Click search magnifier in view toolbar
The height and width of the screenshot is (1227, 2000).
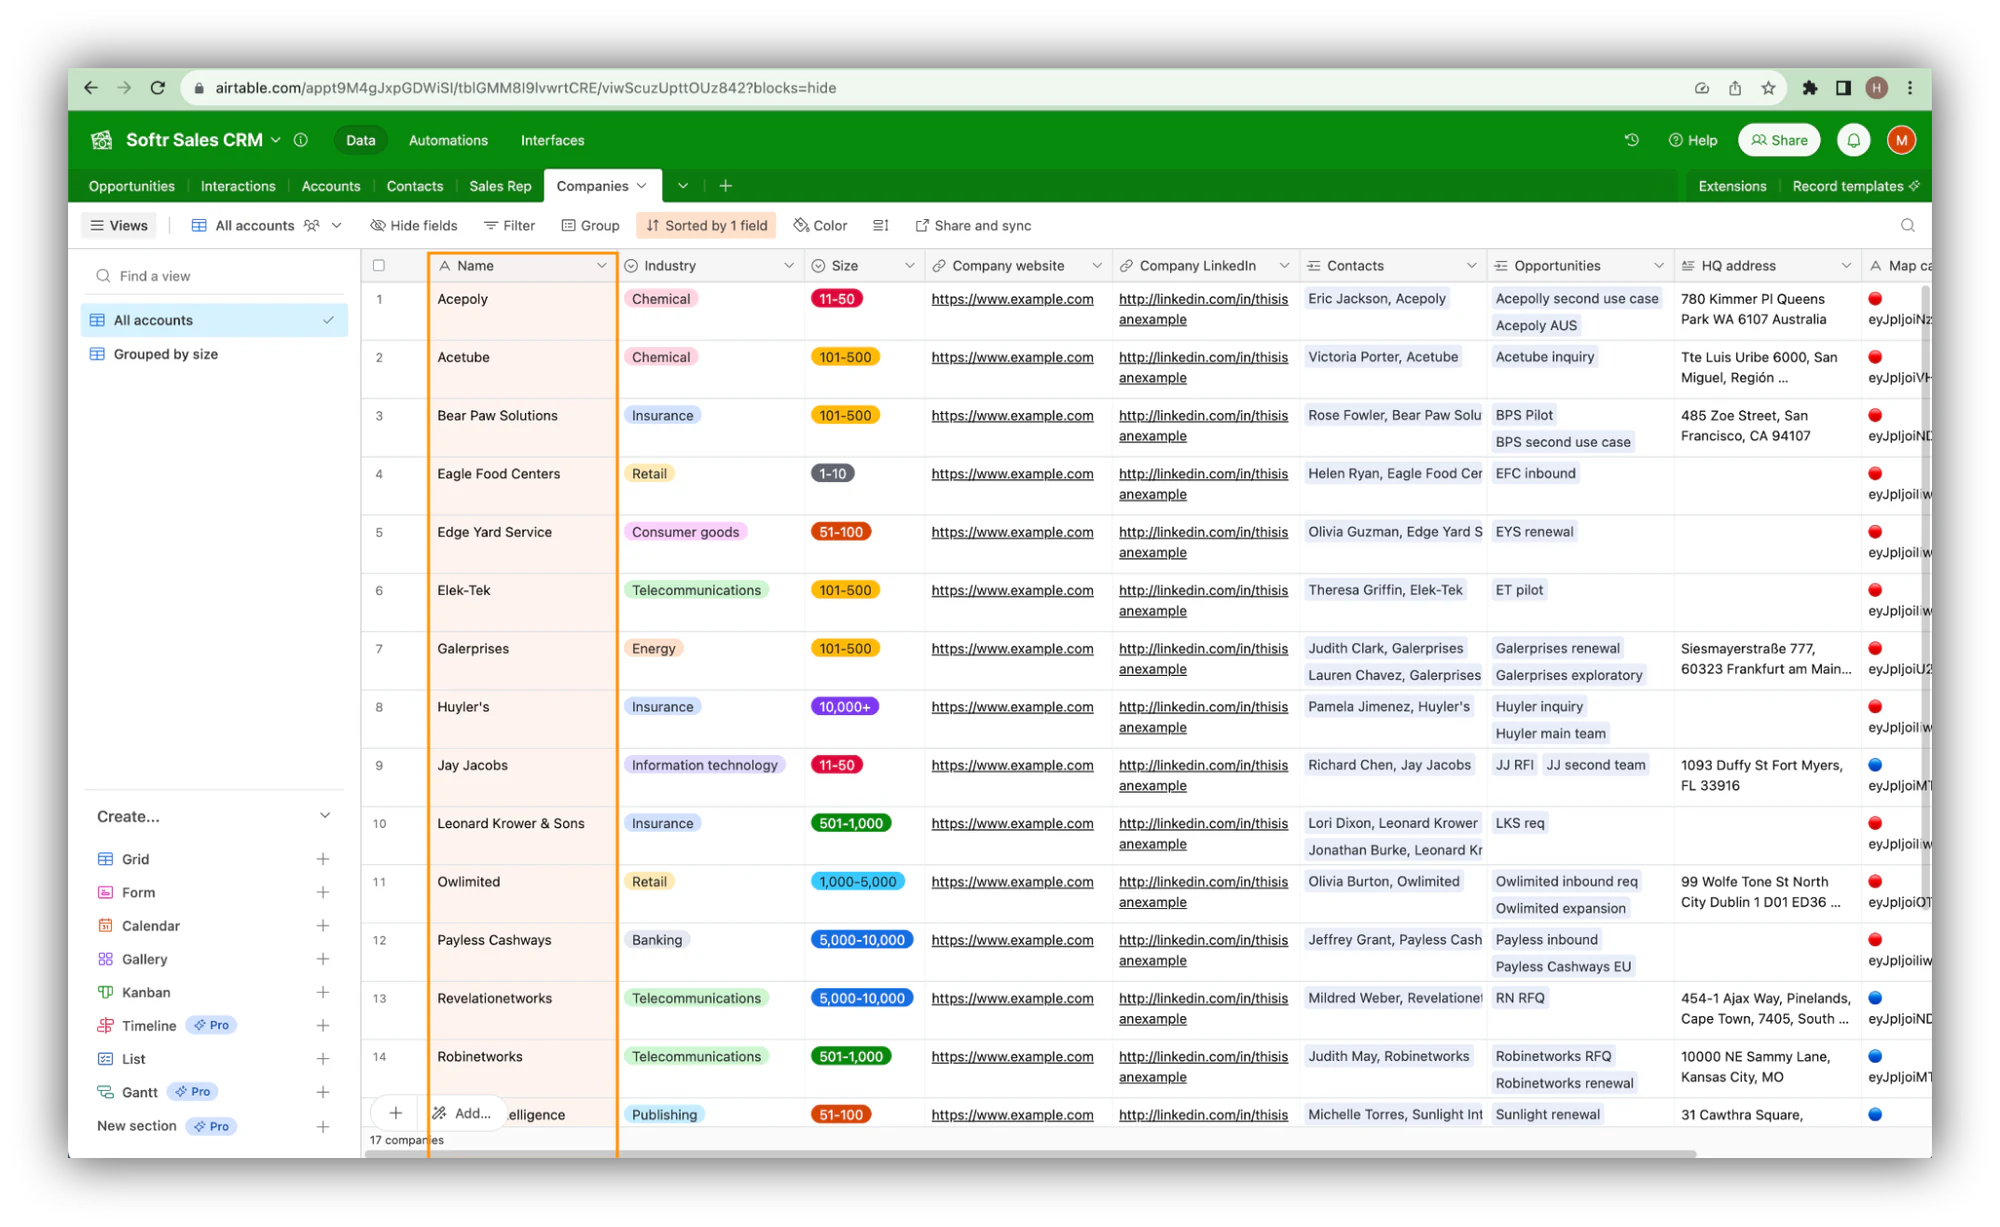[x=1908, y=225]
